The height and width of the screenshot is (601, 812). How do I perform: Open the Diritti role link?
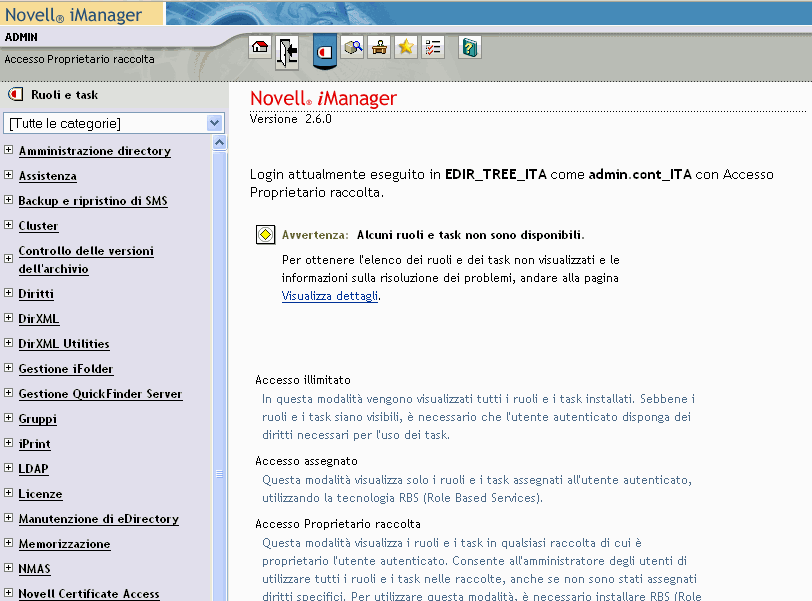36,294
